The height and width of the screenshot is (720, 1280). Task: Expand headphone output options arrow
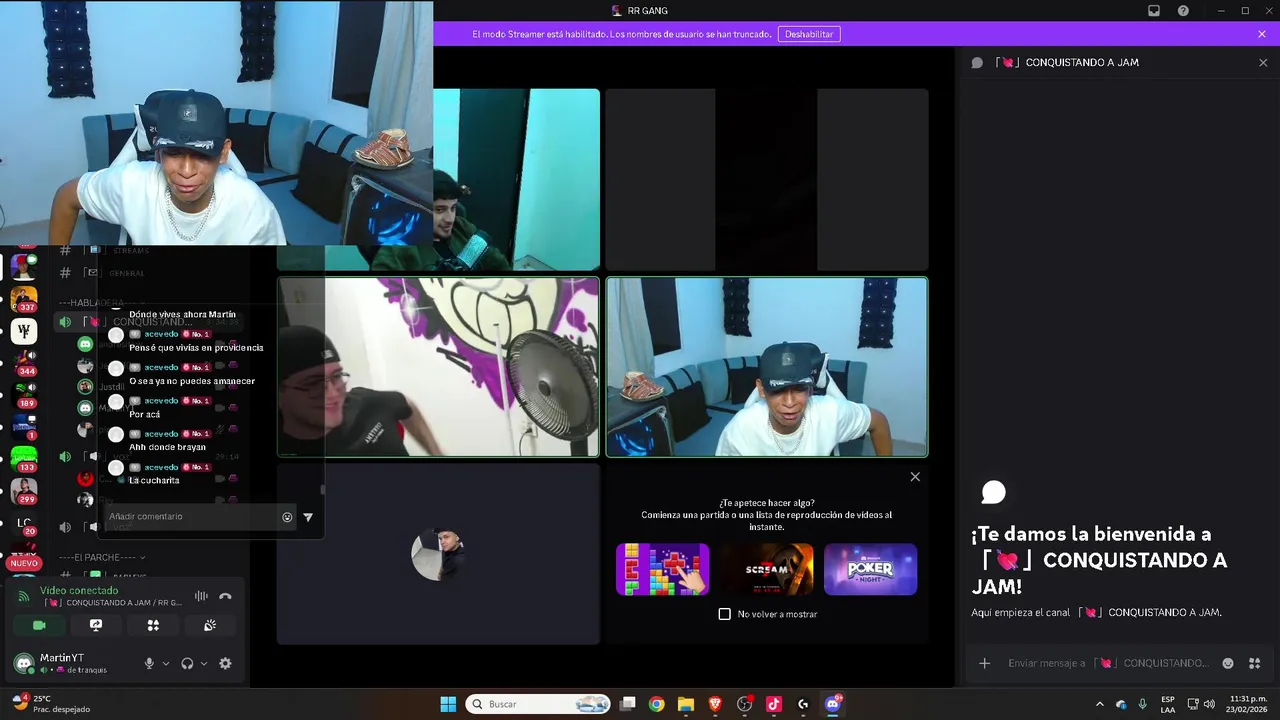pyautogui.click(x=204, y=663)
